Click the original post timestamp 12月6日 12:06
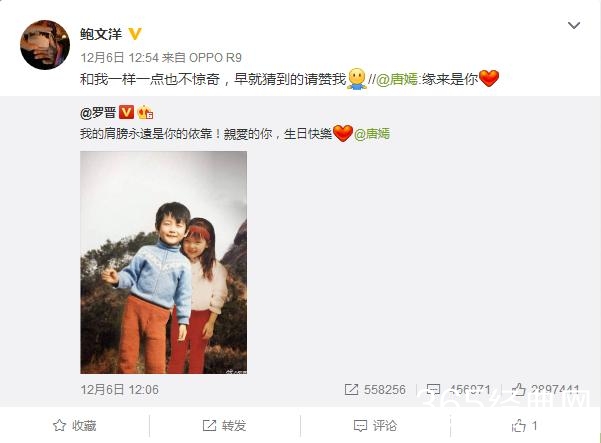This screenshot has width=601, height=443. point(119,390)
